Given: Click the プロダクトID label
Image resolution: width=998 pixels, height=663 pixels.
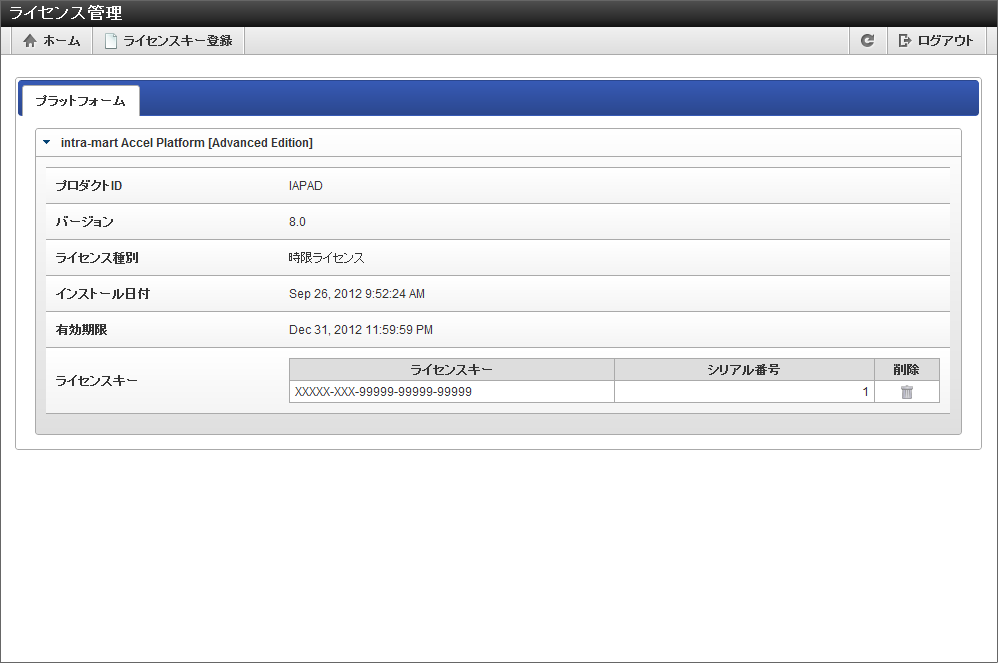Looking at the screenshot, I should [88, 186].
